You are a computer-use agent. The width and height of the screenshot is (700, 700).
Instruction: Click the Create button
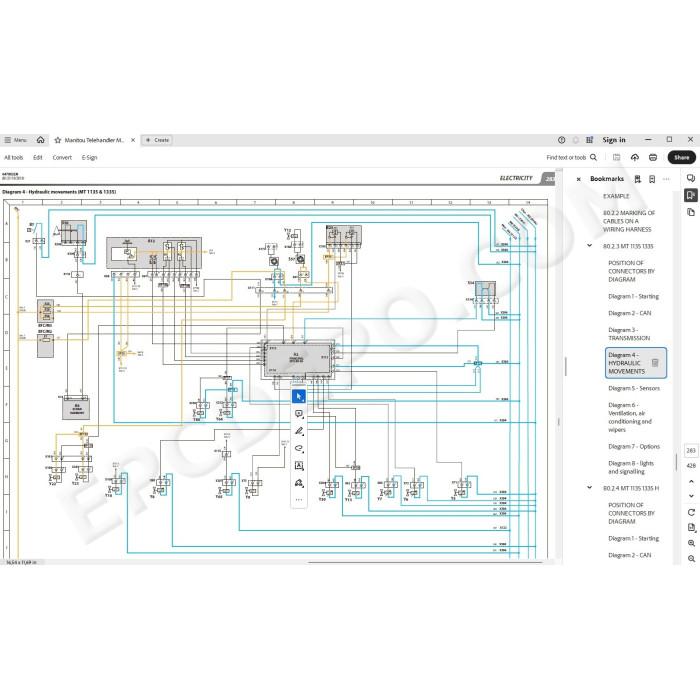157,140
